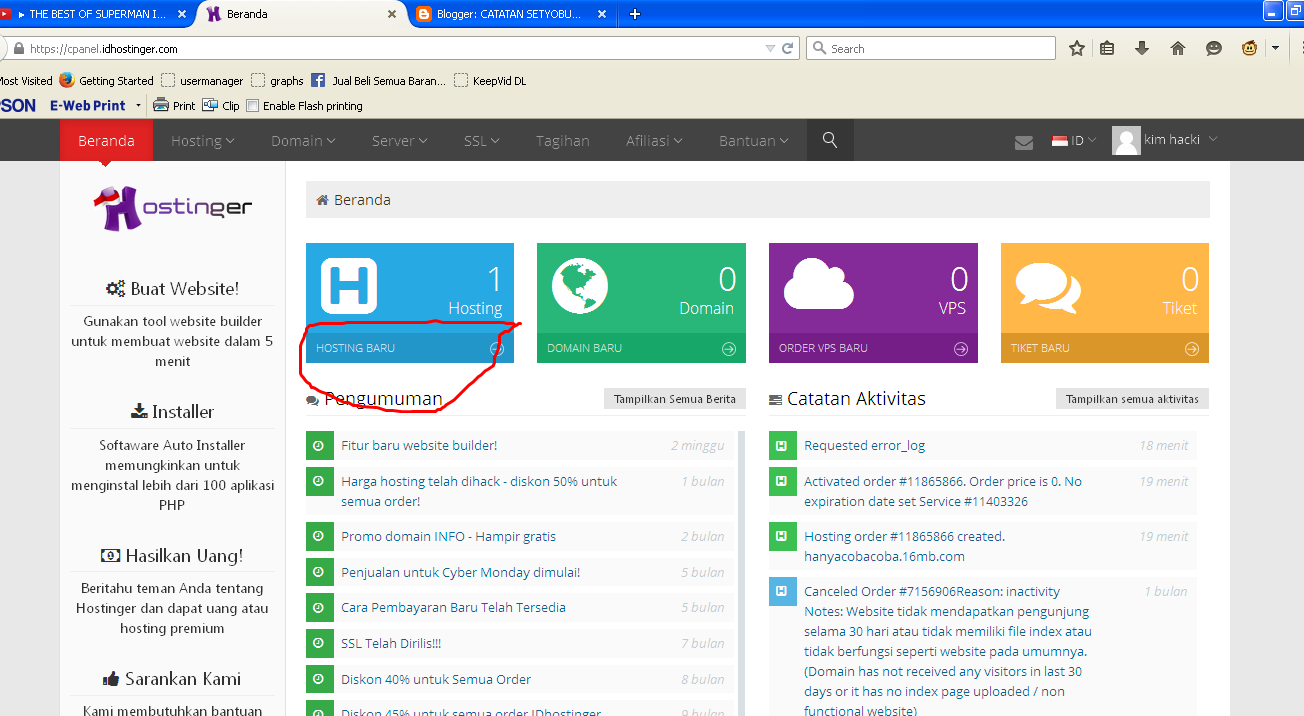
Task: Expand the SSL menu dropdown
Action: point(482,141)
